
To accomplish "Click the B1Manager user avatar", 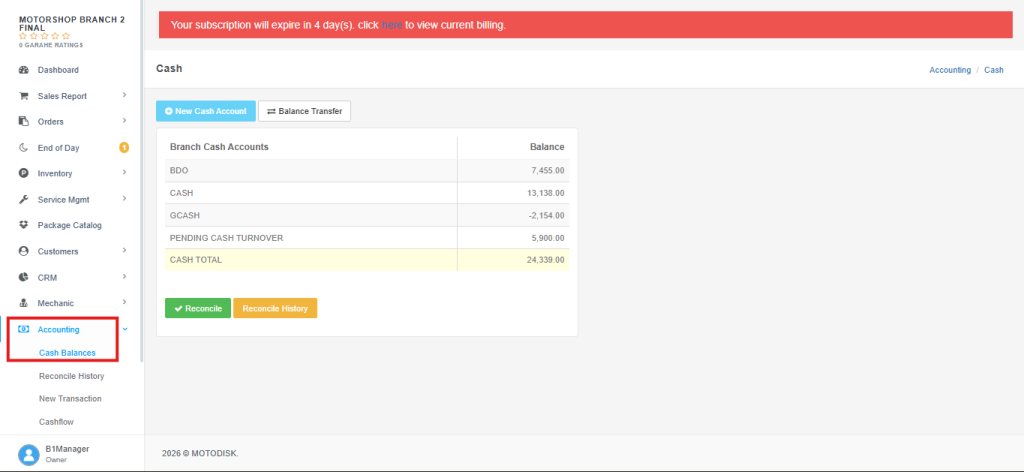I will point(29,454).
